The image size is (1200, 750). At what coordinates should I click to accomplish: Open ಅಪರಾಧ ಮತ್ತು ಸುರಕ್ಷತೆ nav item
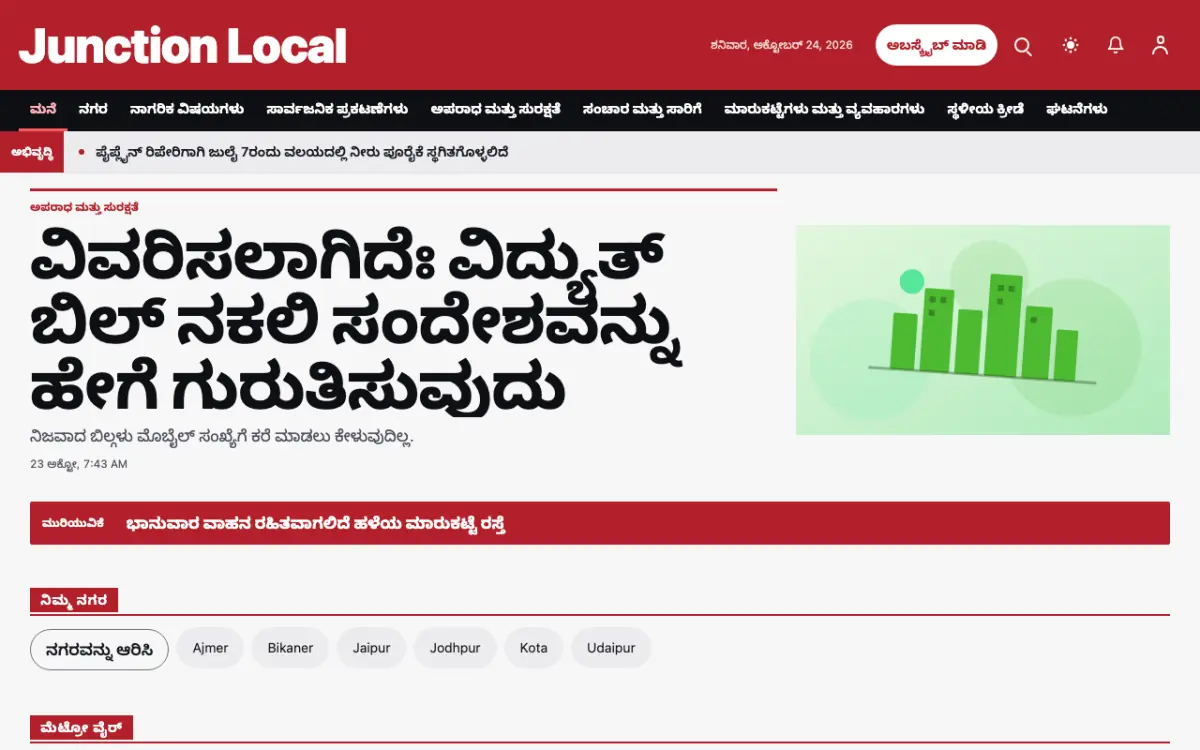(495, 109)
